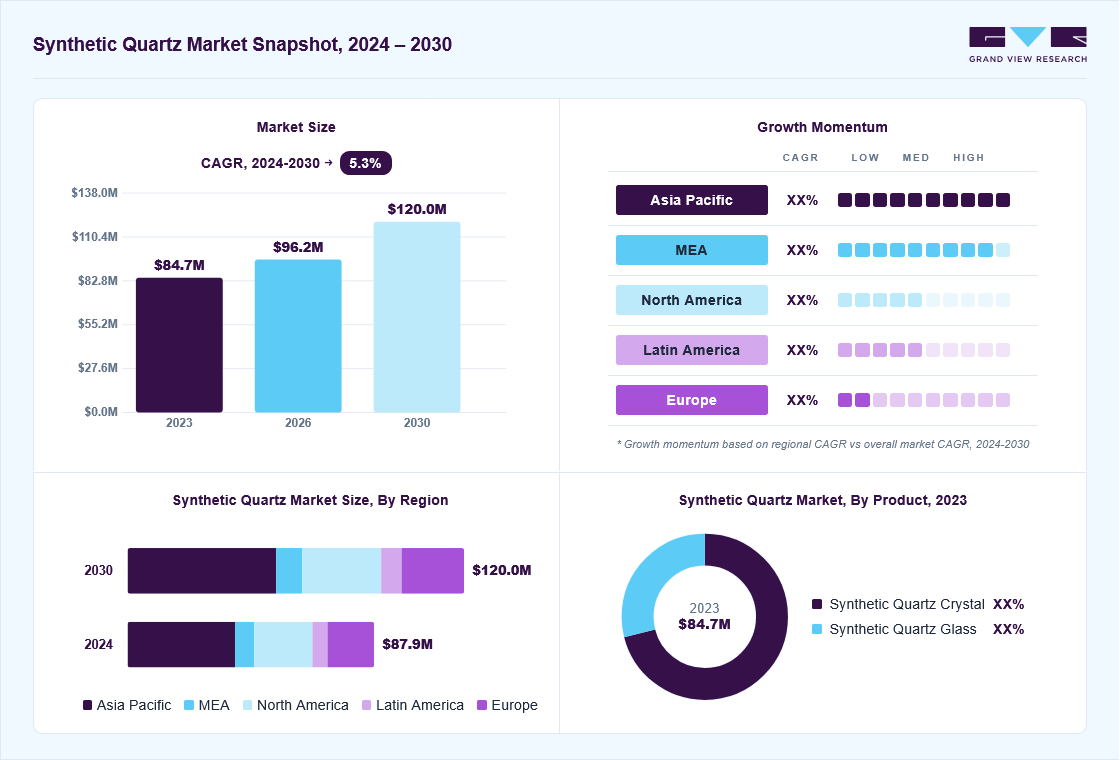The width and height of the screenshot is (1120, 760).
Task: Click the XX% next to Synthetic Quartz Glass
Action: 1009,629
